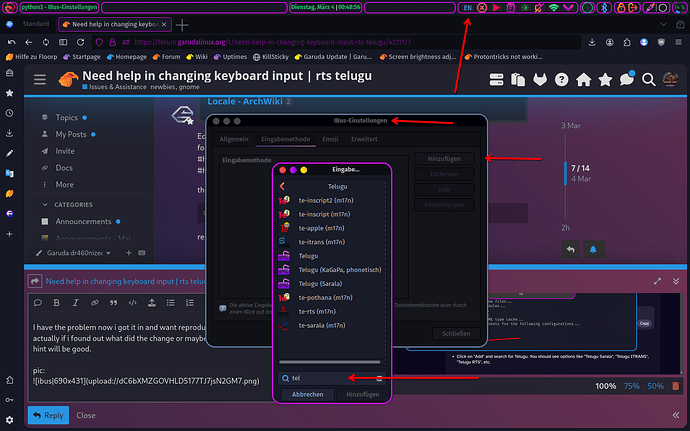Switch to Eingabemethode tab in IBus

point(286,139)
